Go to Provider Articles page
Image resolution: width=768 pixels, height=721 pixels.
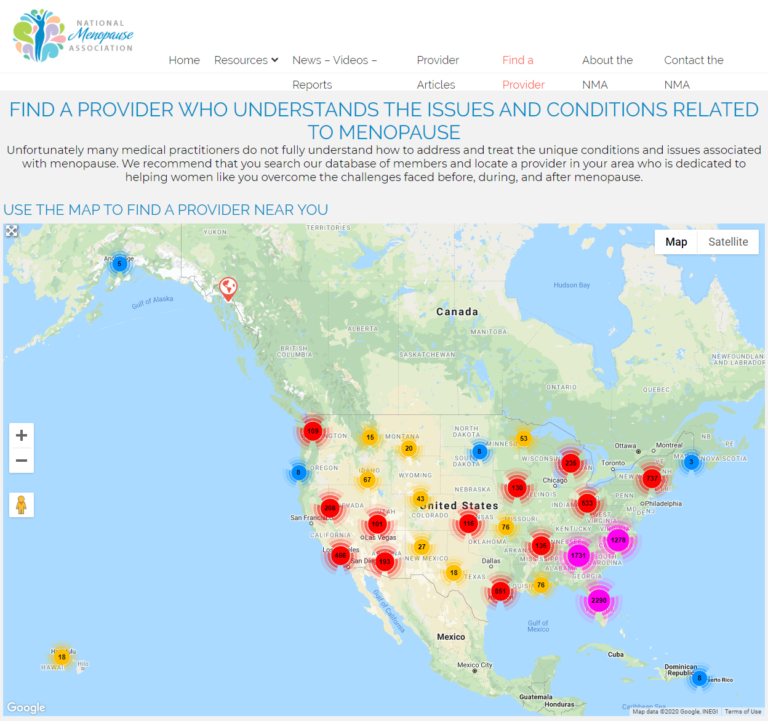pyautogui.click(x=437, y=72)
